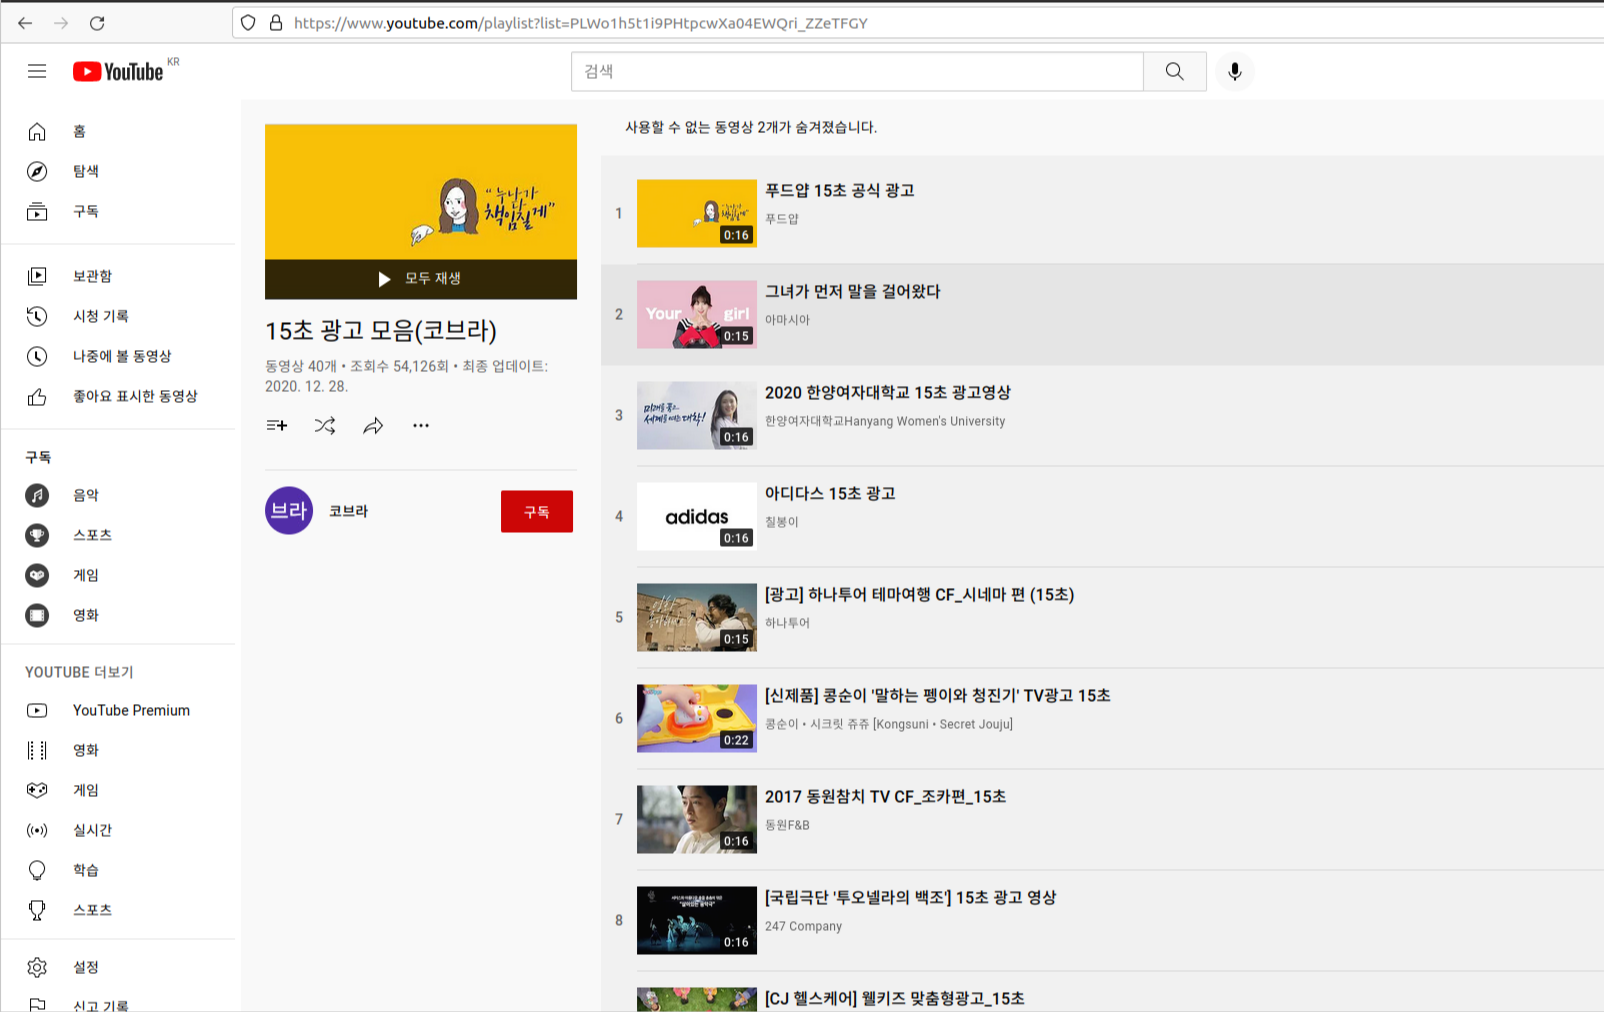Play all with 모두 재생
1604x1012 pixels.
click(x=421, y=279)
